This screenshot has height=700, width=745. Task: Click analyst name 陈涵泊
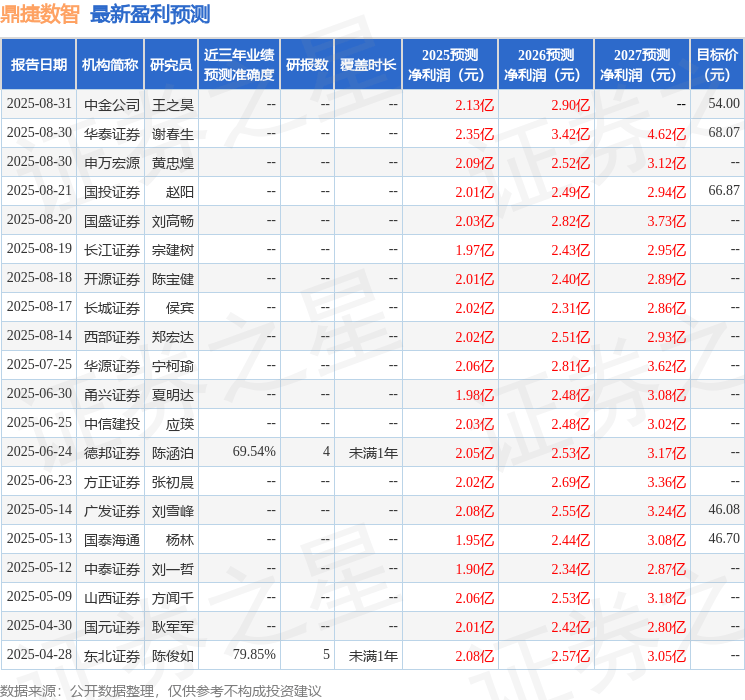click(172, 453)
